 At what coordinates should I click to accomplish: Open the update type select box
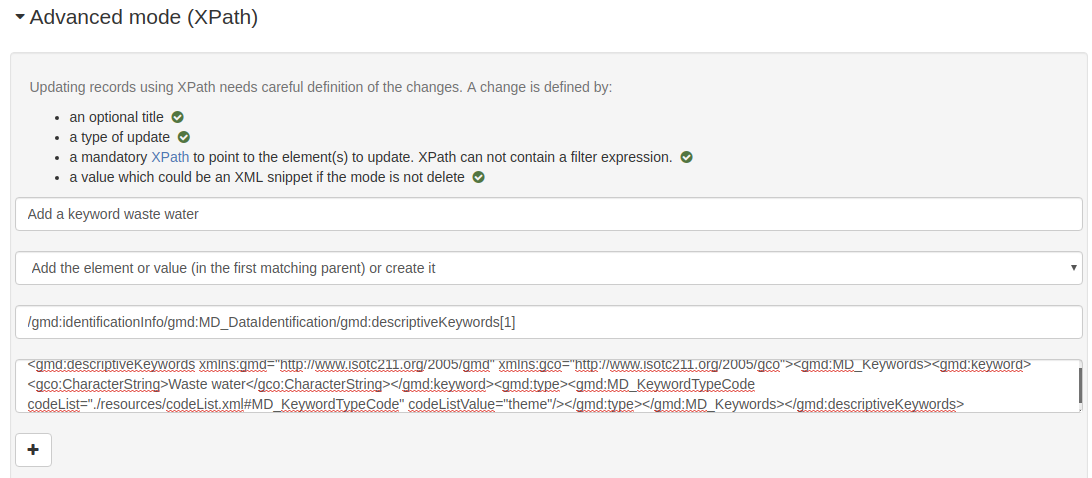(549, 268)
